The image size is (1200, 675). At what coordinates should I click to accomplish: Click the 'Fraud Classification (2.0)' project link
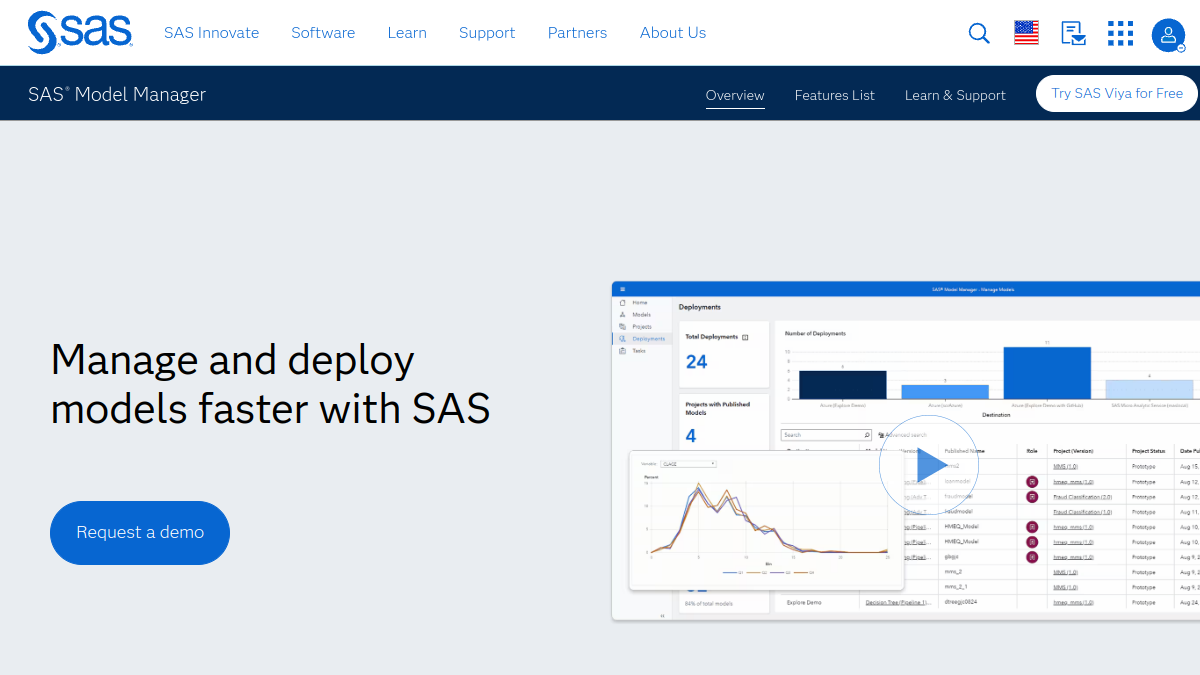tap(1082, 497)
